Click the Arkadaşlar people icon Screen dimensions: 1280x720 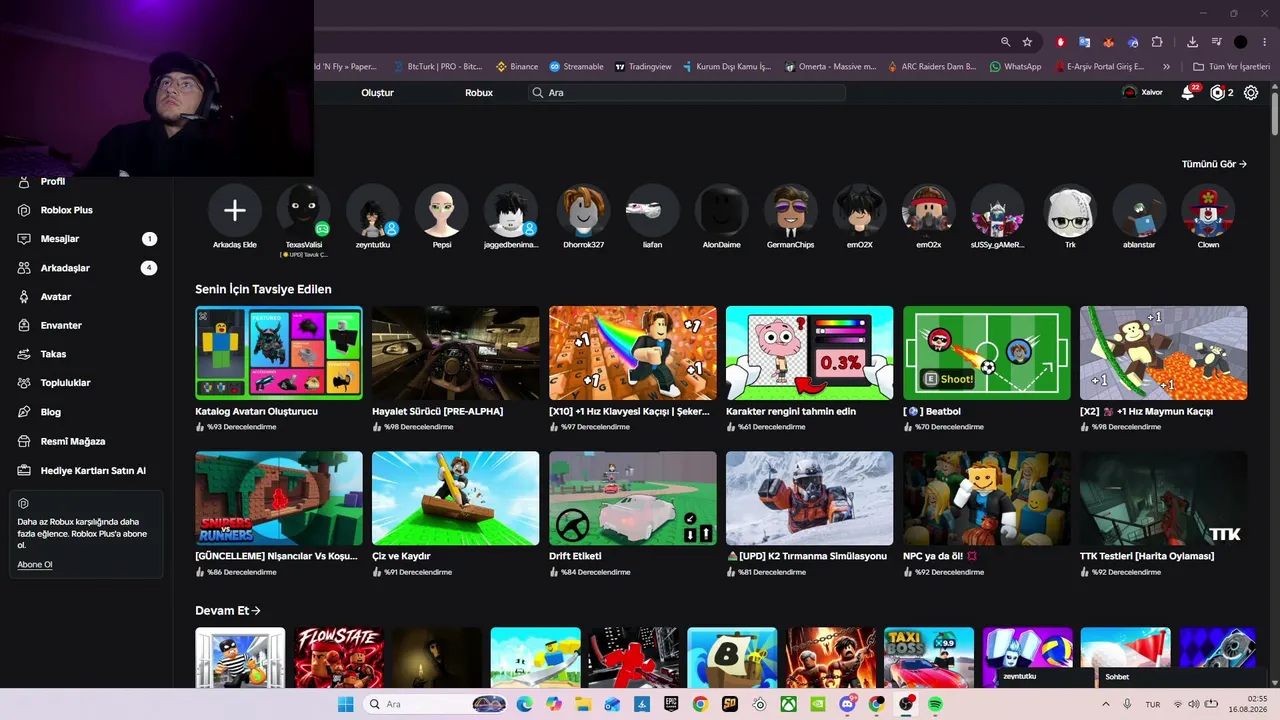click(24, 268)
